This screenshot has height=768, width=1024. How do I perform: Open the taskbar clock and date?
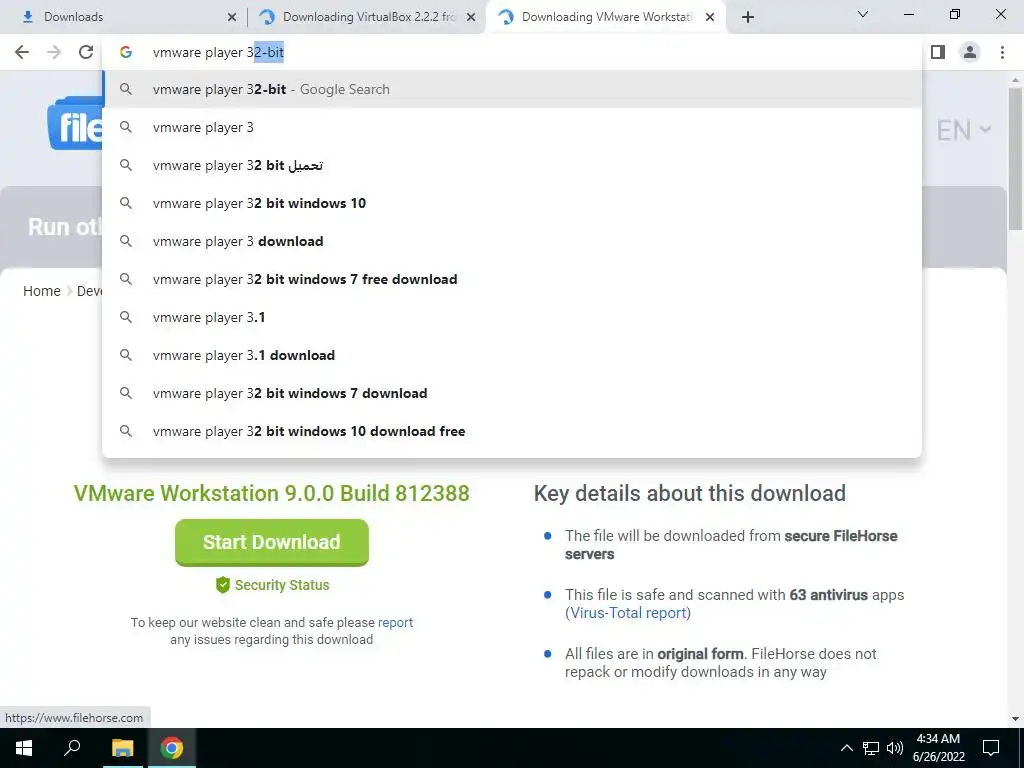[938, 748]
